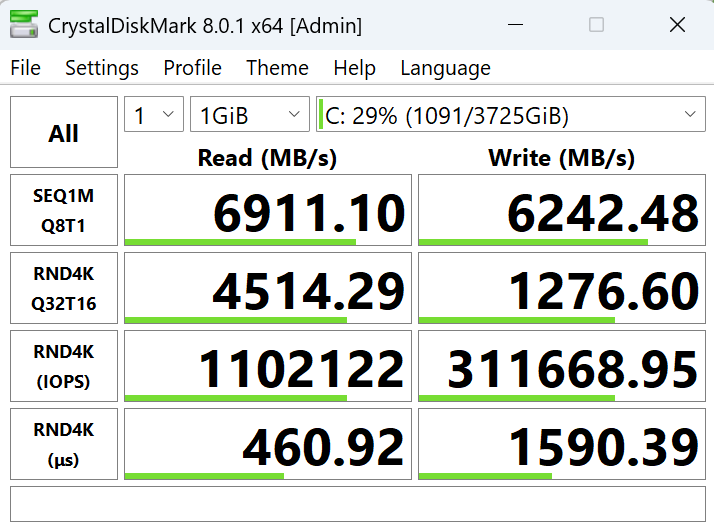Click the CrystalDiskMark app icon in title bar

24,25
